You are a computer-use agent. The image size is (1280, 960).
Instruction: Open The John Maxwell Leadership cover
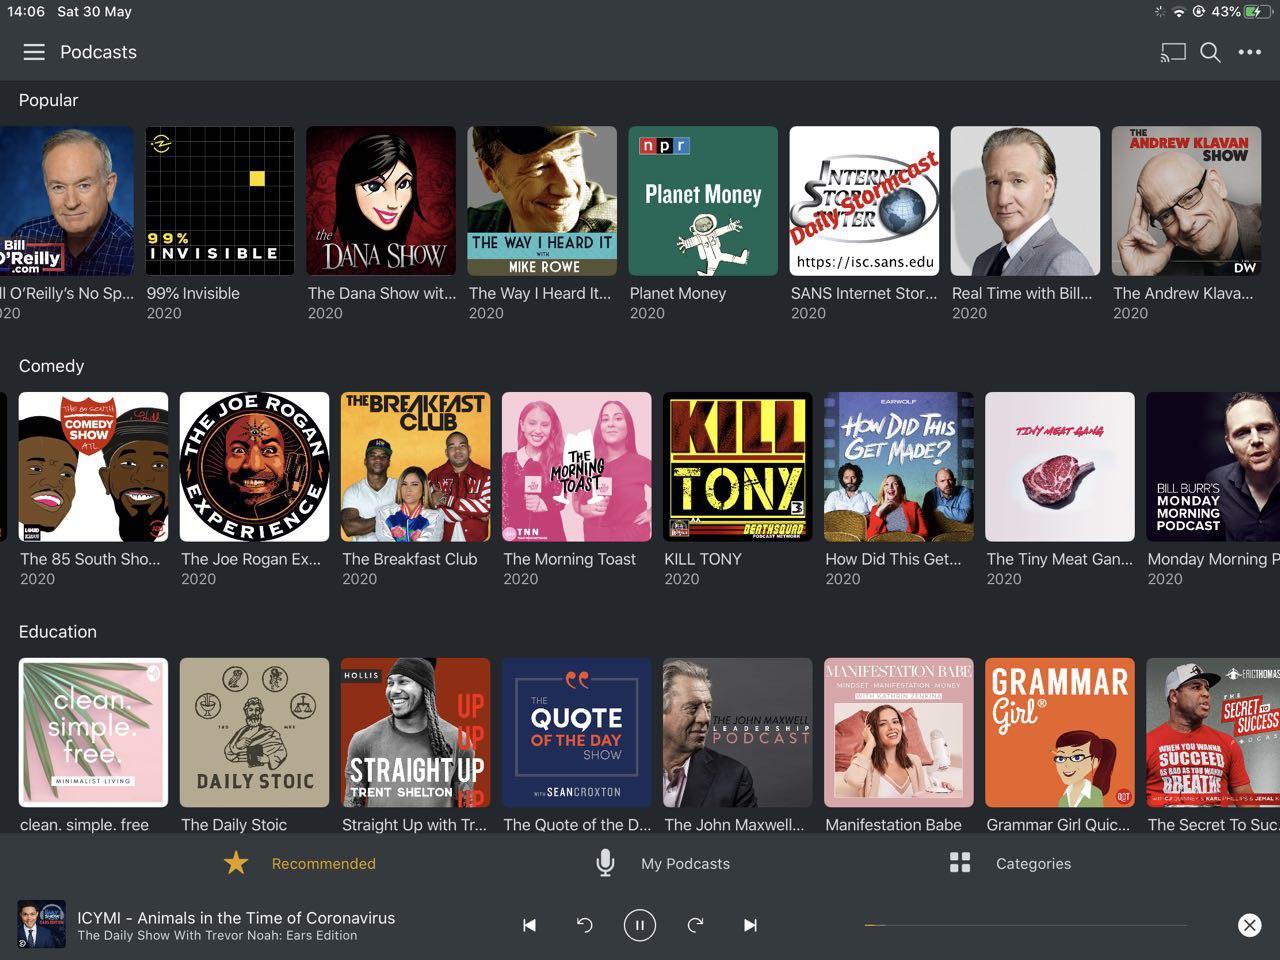(x=737, y=732)
